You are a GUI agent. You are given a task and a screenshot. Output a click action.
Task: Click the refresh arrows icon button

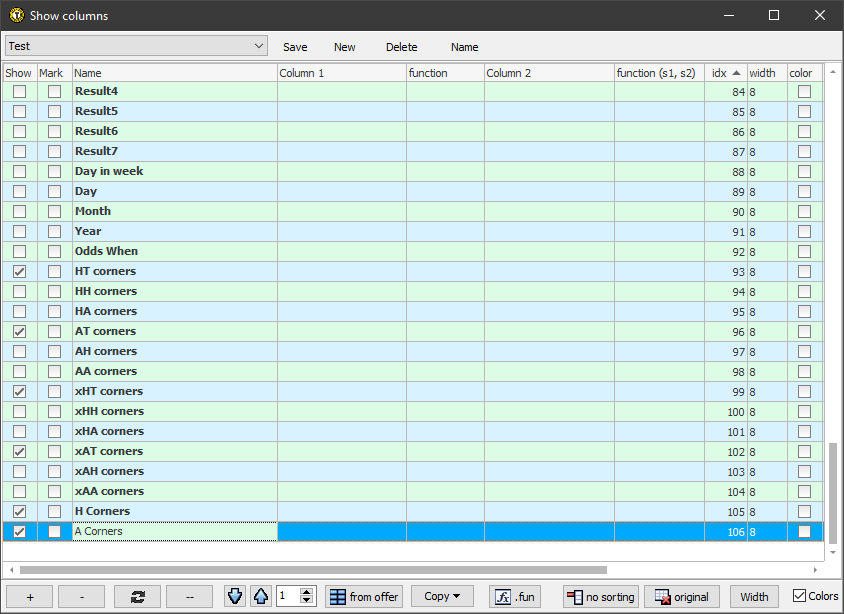click(x=138, y=597)
